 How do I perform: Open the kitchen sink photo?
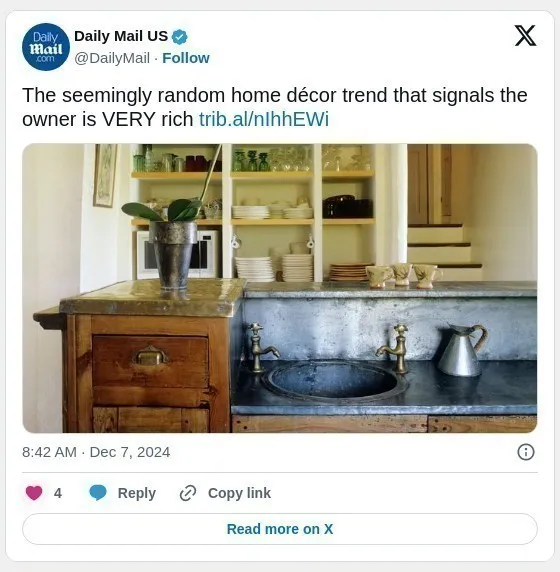[280, 288]
